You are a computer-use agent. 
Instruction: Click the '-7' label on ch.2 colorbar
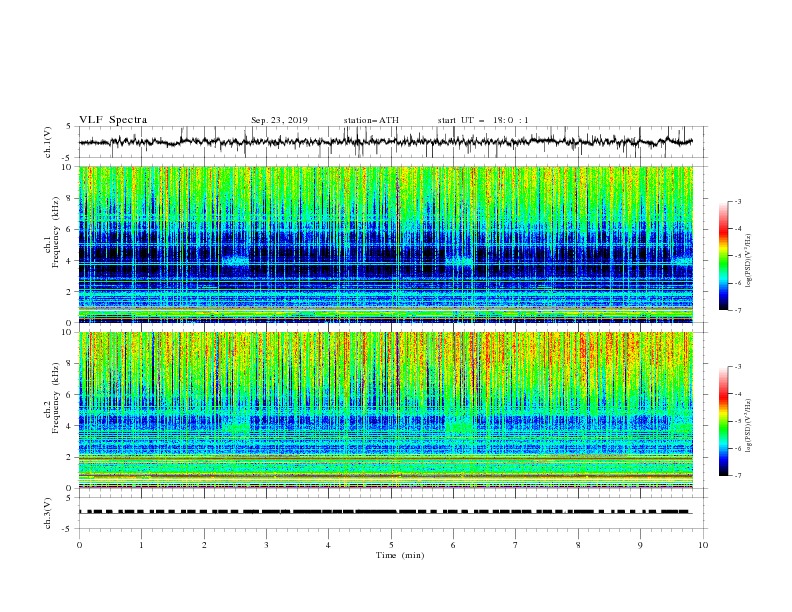click(x=738, y=476)
